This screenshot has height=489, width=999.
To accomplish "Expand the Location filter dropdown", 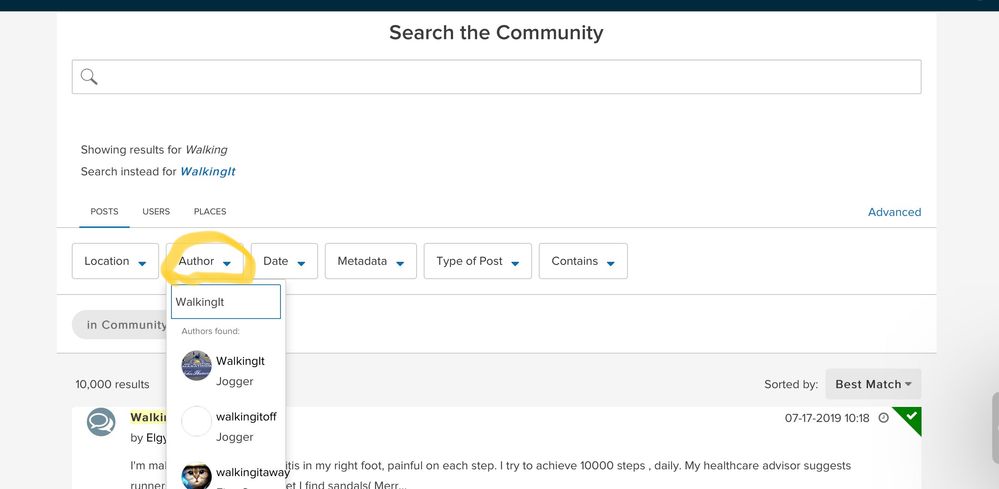I will (115, 261).
